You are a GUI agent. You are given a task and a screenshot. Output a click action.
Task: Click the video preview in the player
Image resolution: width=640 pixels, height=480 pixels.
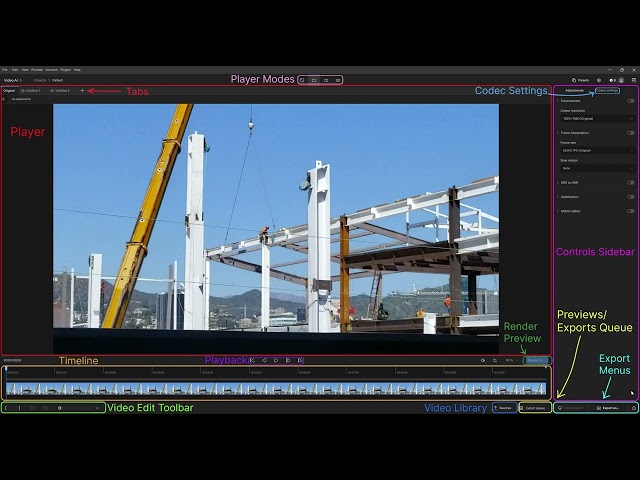(276, 228)
